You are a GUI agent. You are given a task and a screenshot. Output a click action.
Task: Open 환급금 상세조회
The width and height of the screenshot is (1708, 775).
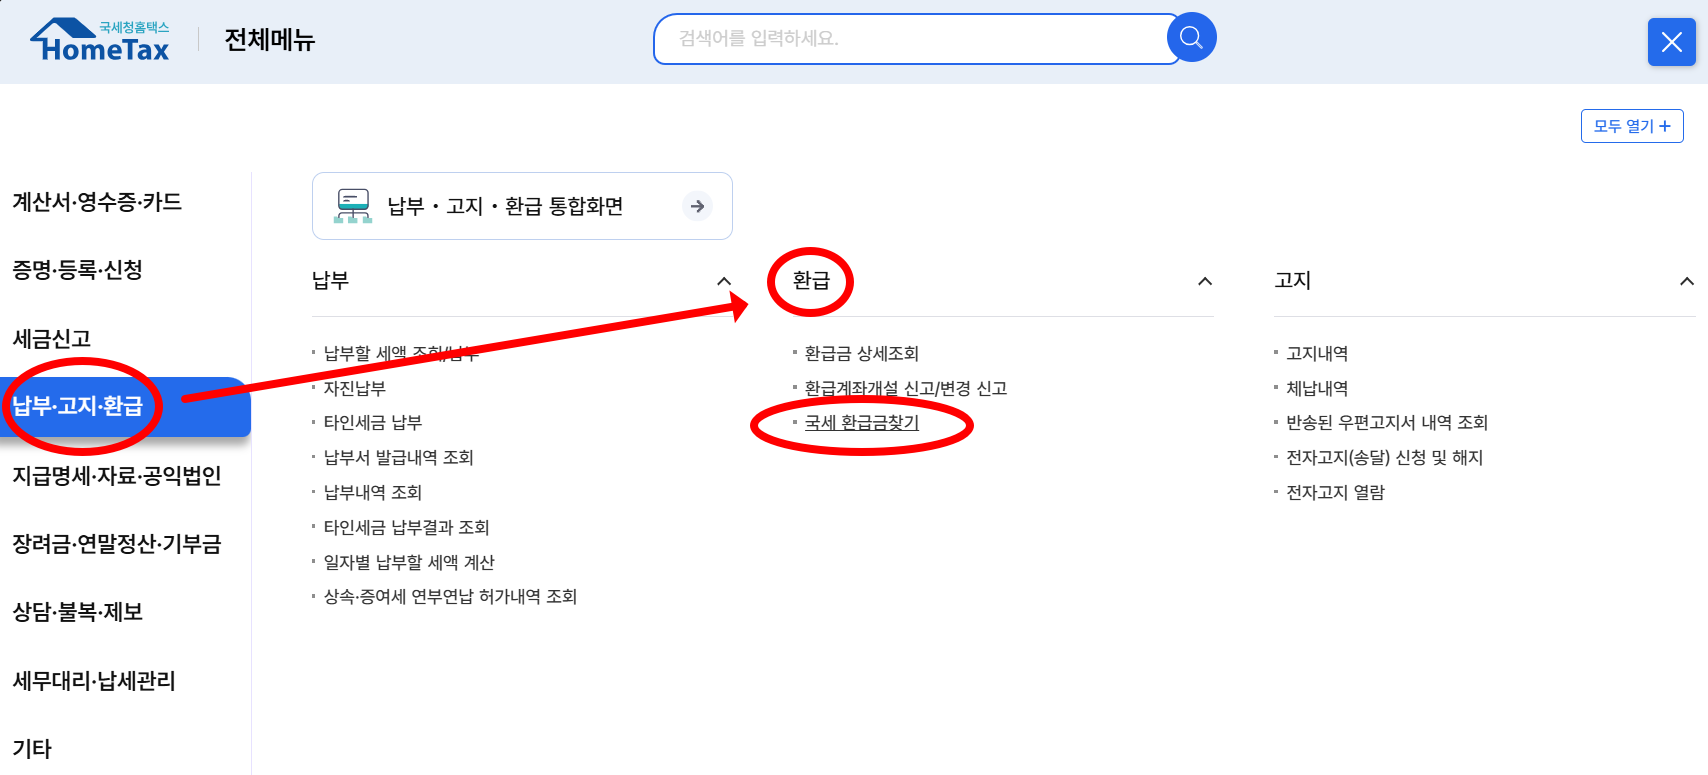coord(858,353)
